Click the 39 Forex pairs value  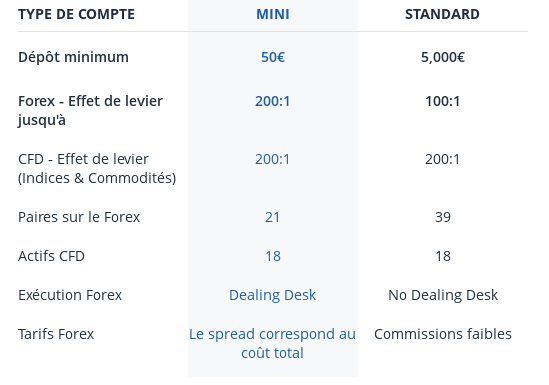pos(443,217)
